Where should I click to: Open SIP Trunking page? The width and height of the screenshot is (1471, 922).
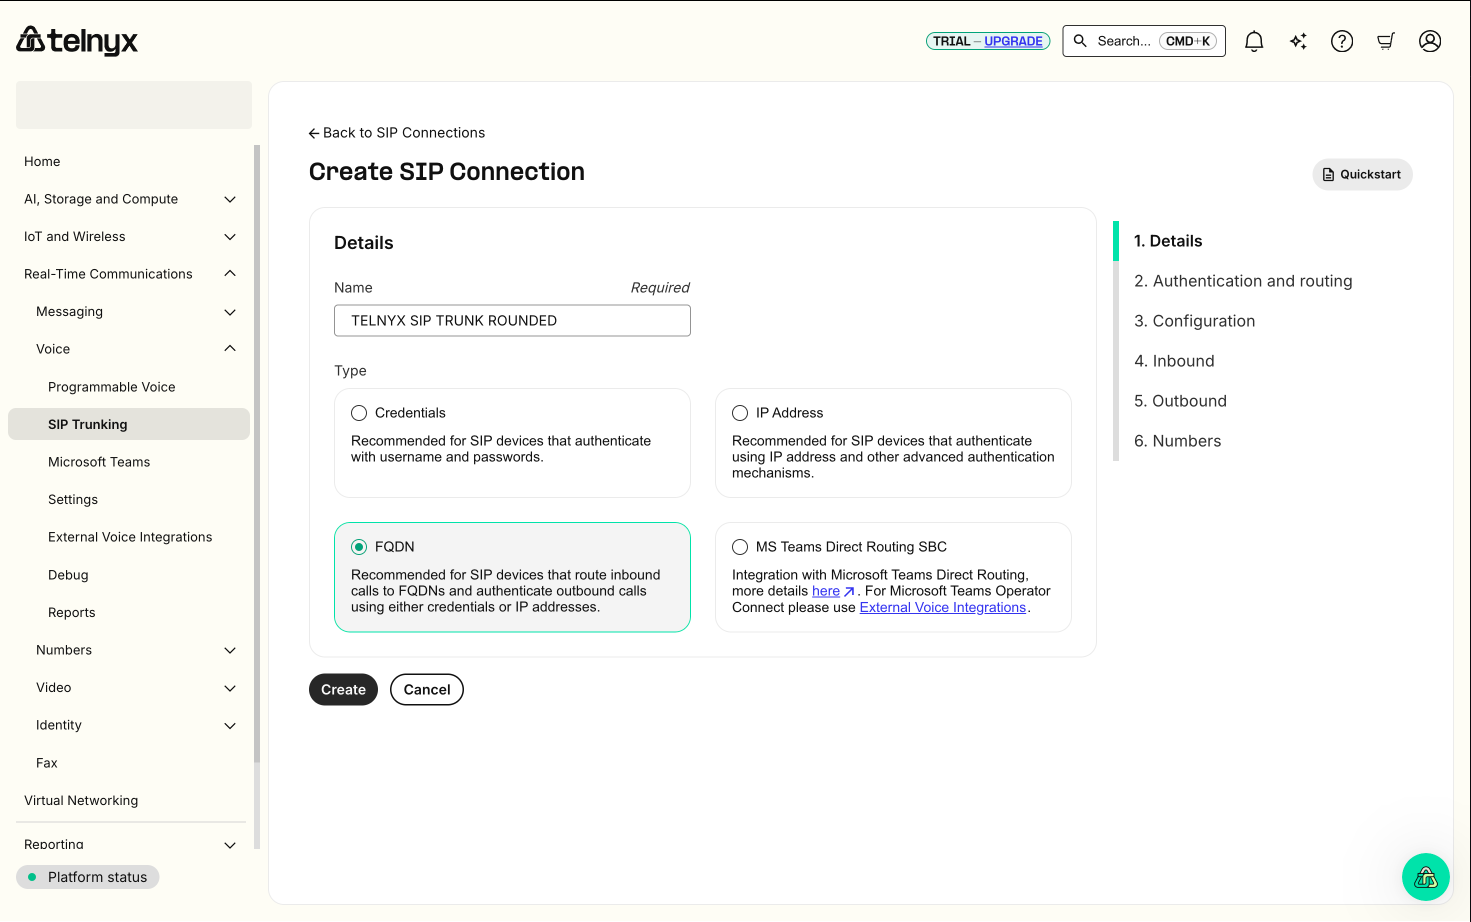point(129,424)
